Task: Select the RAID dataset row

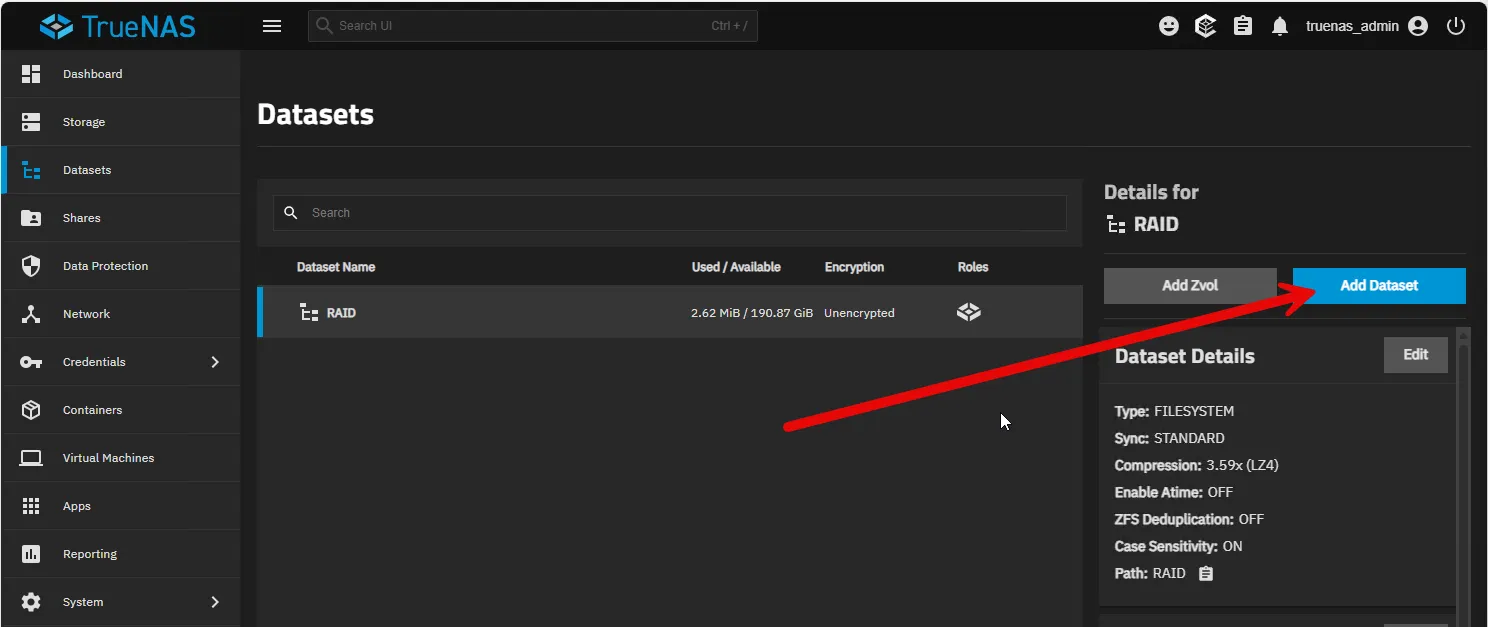Action: coord(500,313)
